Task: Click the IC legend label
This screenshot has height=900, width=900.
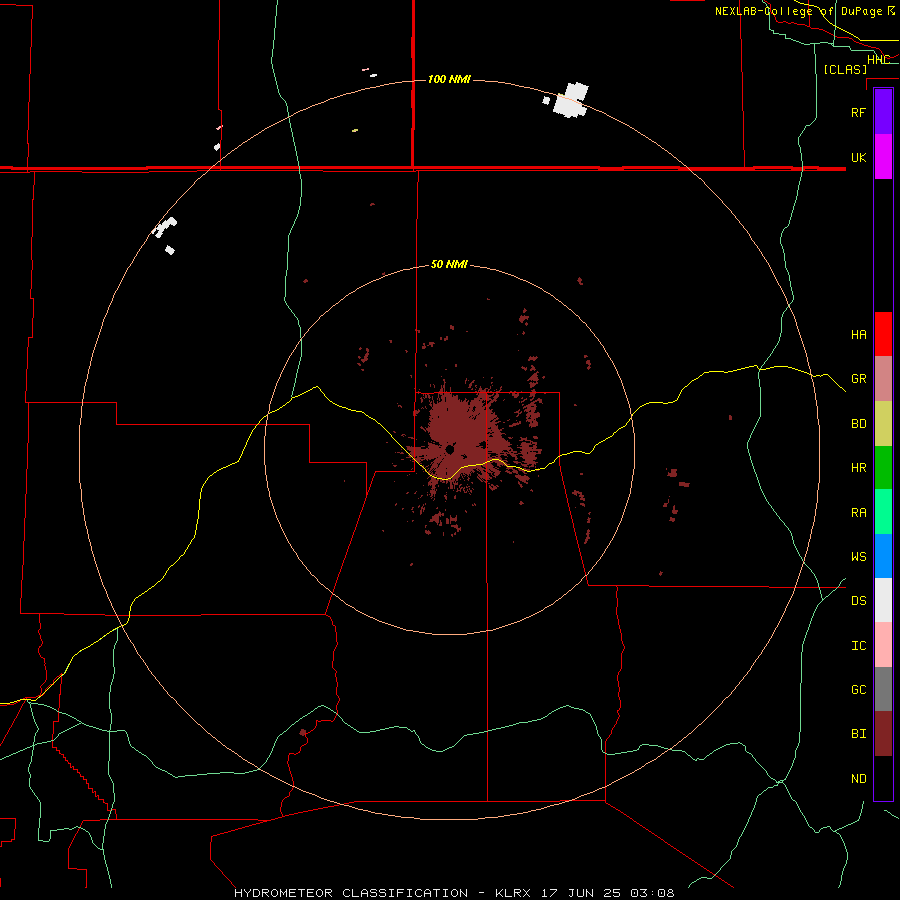Action: coord(858,646)
